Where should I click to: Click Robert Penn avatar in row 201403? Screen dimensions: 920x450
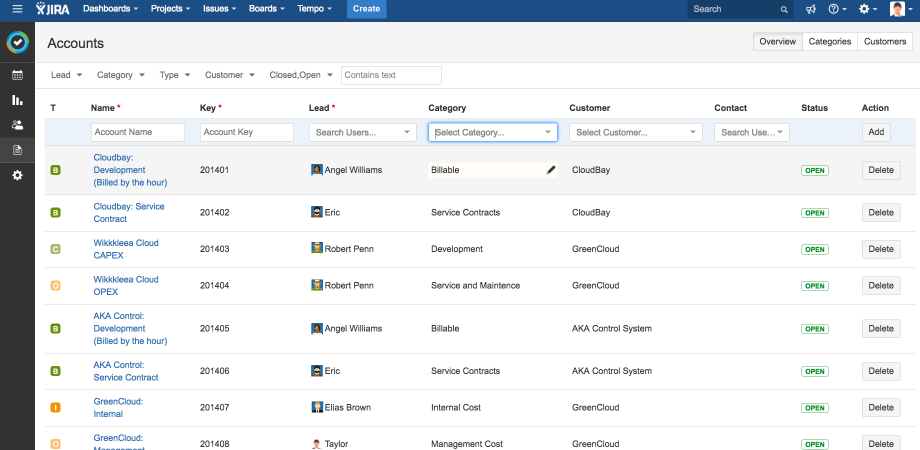317,249
